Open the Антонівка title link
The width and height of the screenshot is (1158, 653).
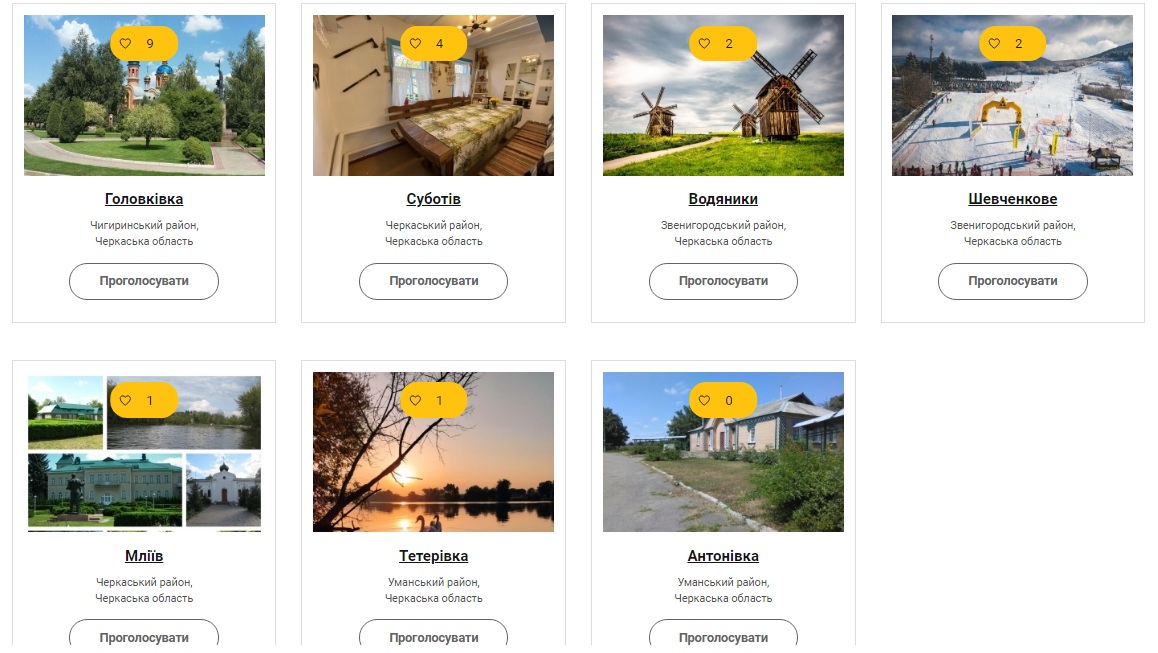click(723, 555)
